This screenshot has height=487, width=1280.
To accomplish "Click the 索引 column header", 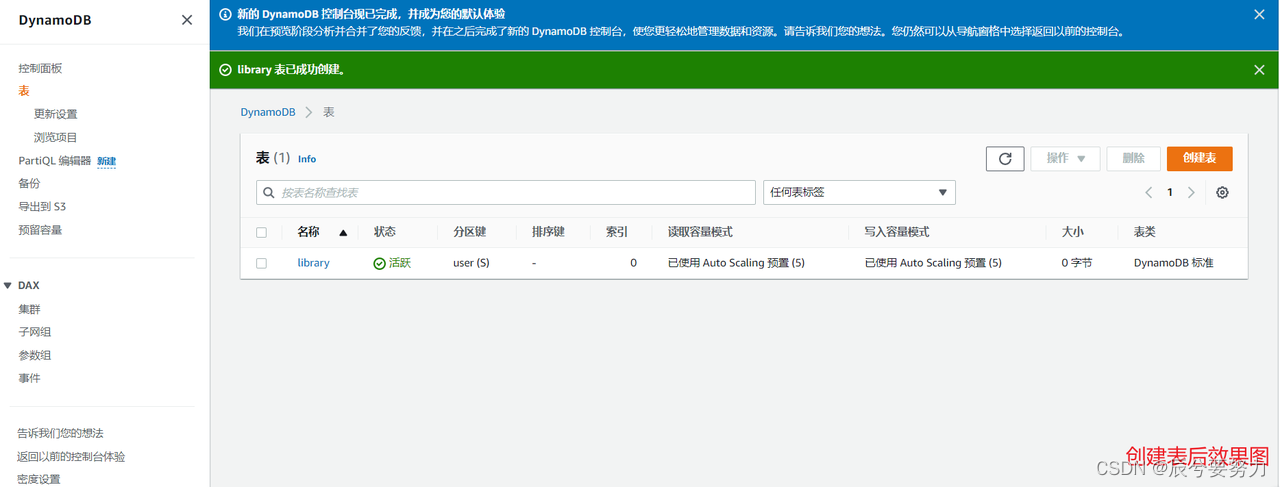I will pos(617,232).
